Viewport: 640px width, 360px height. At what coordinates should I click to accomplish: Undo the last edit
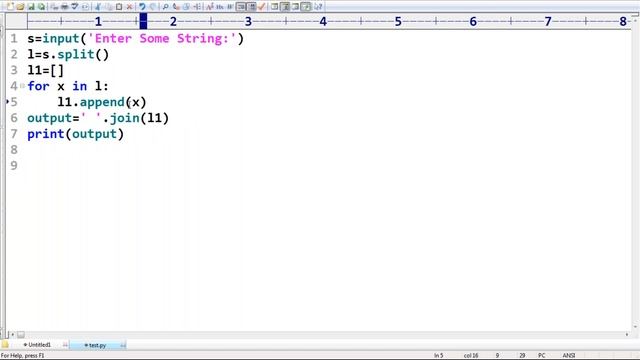coord(142,7)
